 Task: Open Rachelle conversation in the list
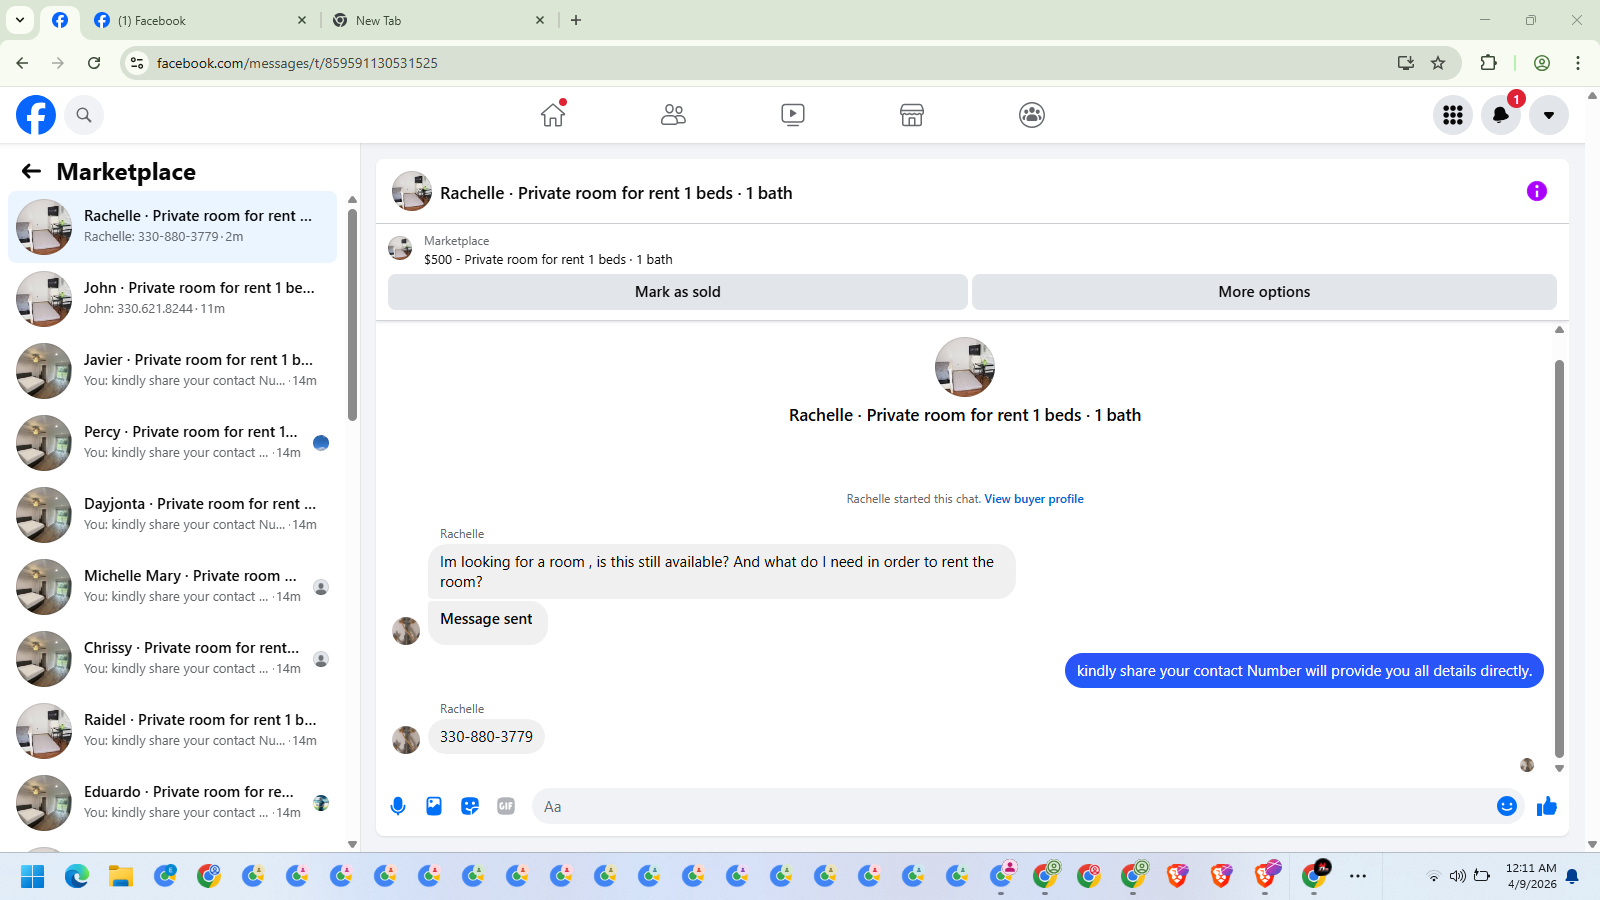(172, 227)
